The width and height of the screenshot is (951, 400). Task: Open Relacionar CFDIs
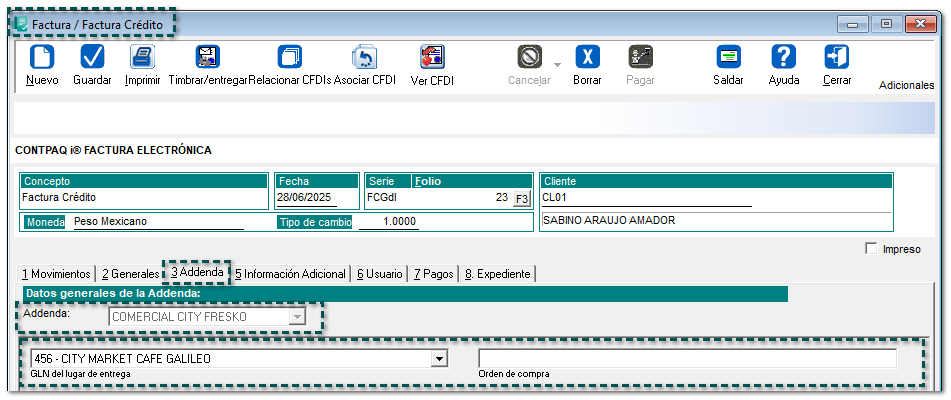tap(289, 57)
